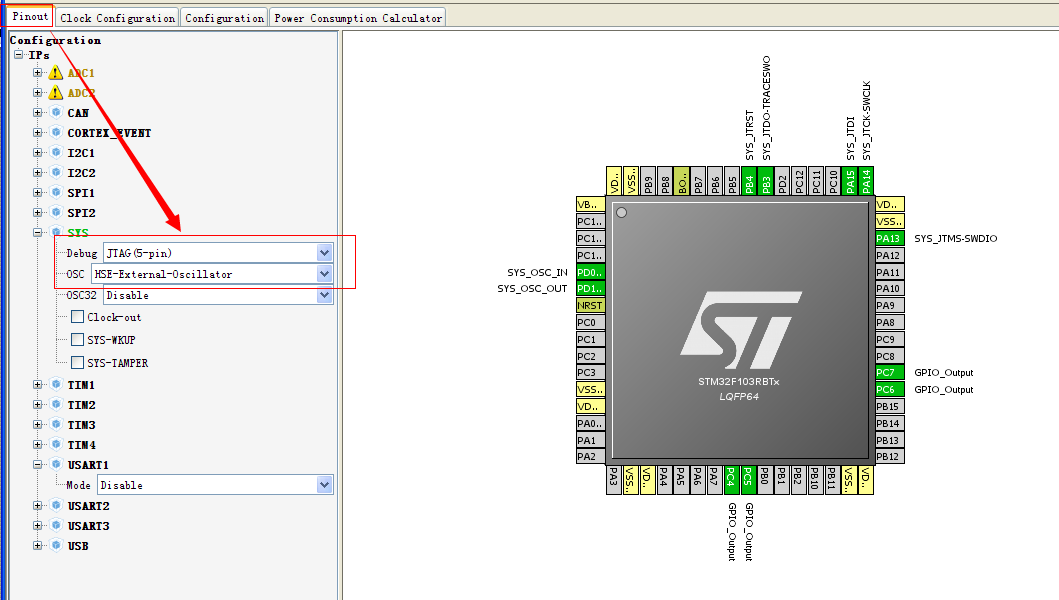The image size is (1059, 600).
Task: Select pin PC7 on the chip
Action: point(889,373)
